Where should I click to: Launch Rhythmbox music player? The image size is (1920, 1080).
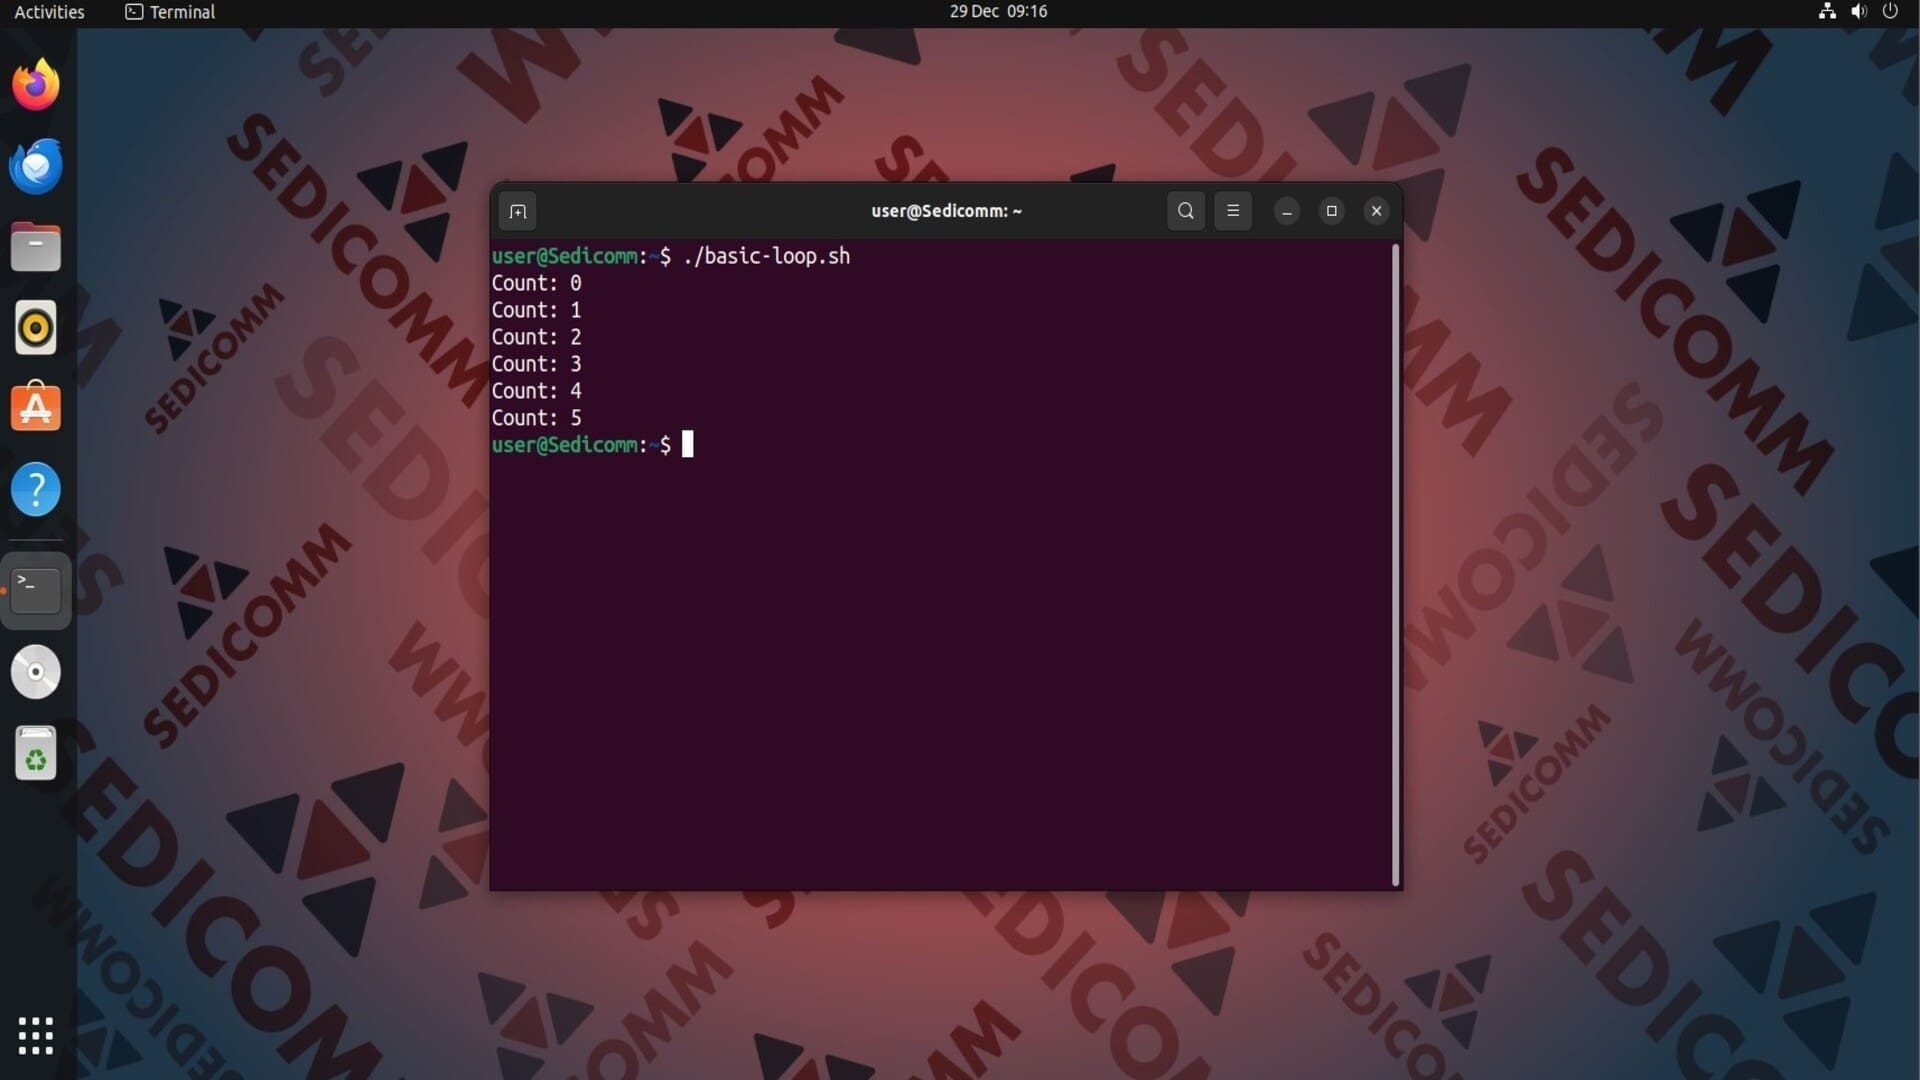coord(36,328)
